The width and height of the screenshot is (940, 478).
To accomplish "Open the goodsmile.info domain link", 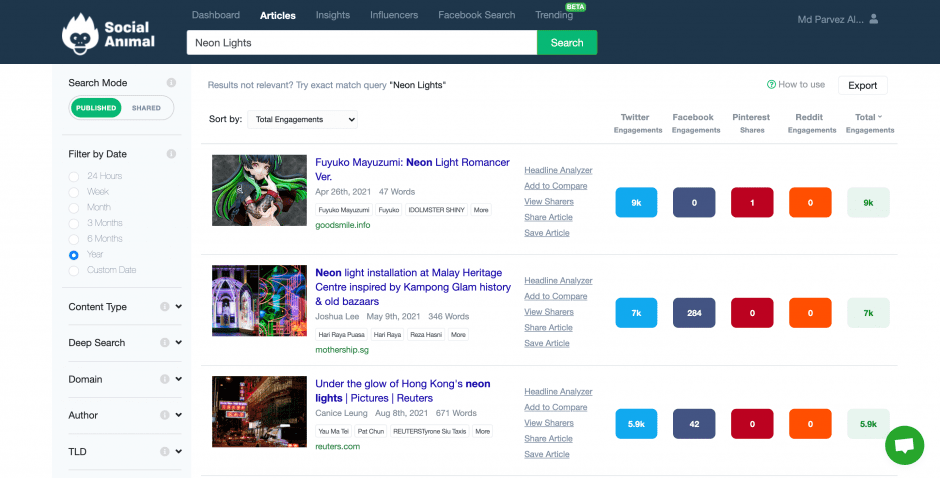I will pyautogui.click(x=343, y=225).
